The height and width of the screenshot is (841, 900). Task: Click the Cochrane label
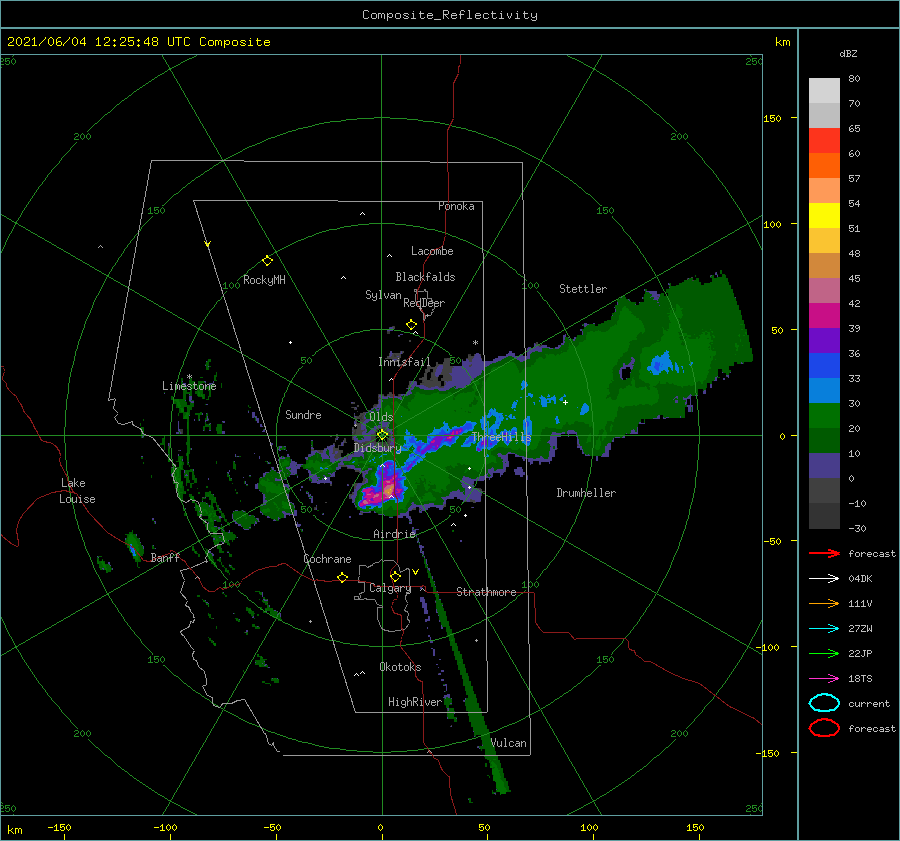[327, 559]
